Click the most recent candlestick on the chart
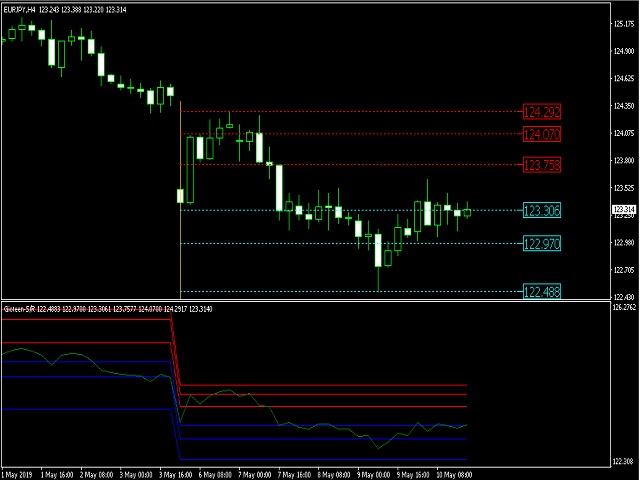640x480 pixels. pos(467,212)
